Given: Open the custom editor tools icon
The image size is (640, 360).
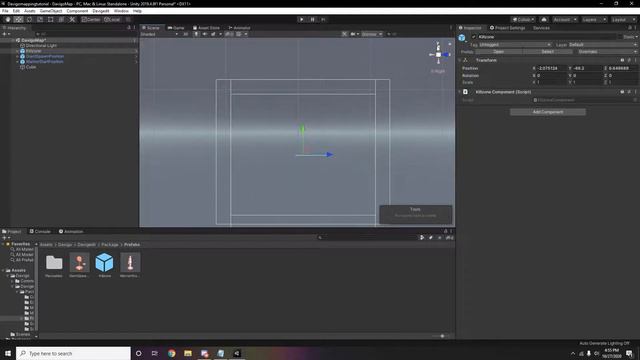Looking at the screenshot, I should point(72,19).
